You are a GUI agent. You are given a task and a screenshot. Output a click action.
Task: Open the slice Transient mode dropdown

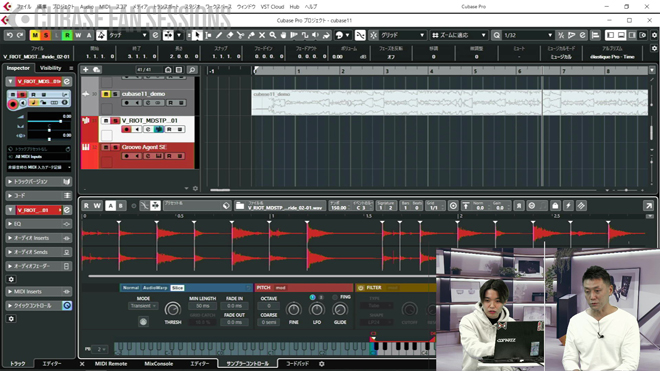pos(143,306)
